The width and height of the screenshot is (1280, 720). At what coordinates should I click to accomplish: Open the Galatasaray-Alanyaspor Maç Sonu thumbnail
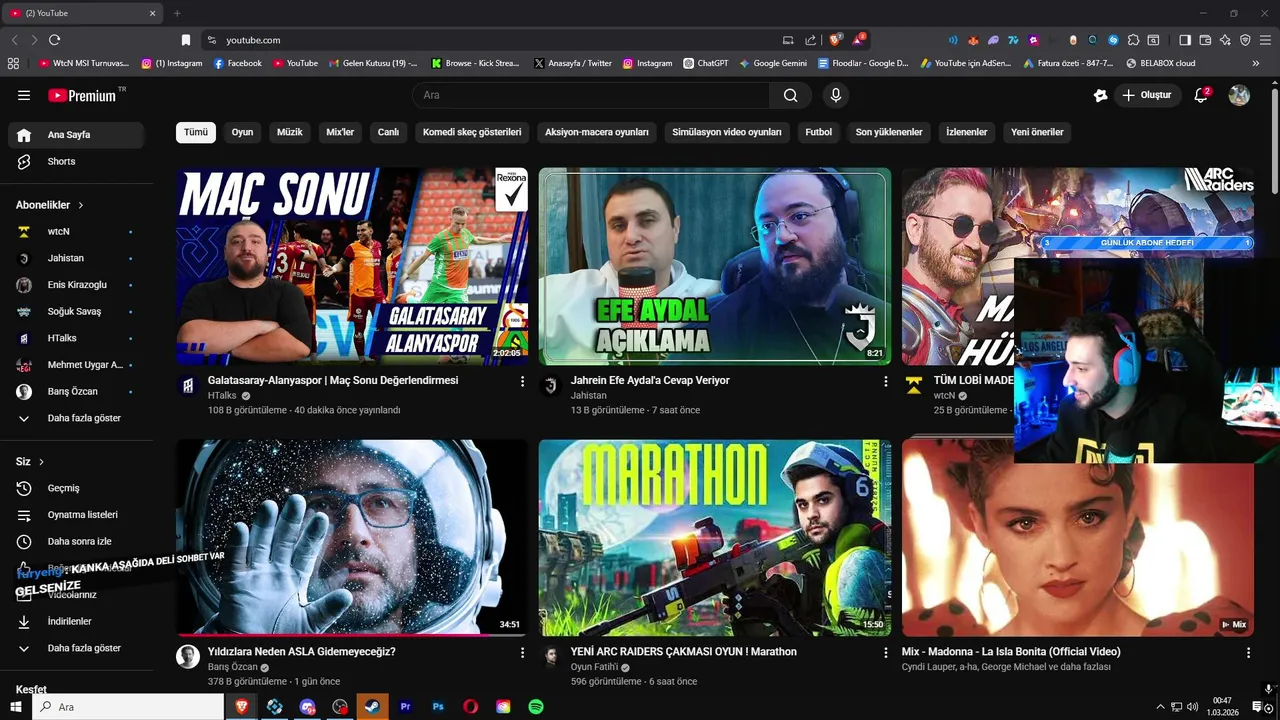pyautogui.click(x=352, y=266)
